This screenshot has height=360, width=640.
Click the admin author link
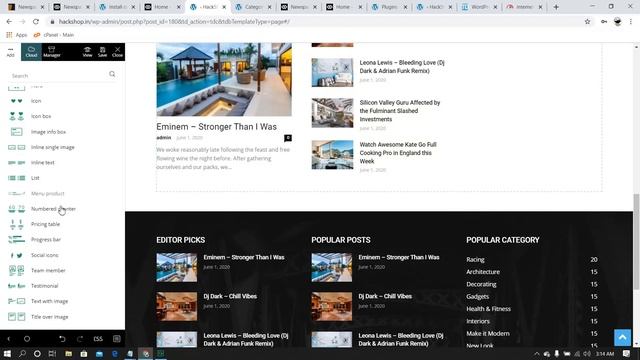click(x=164, y=138)
